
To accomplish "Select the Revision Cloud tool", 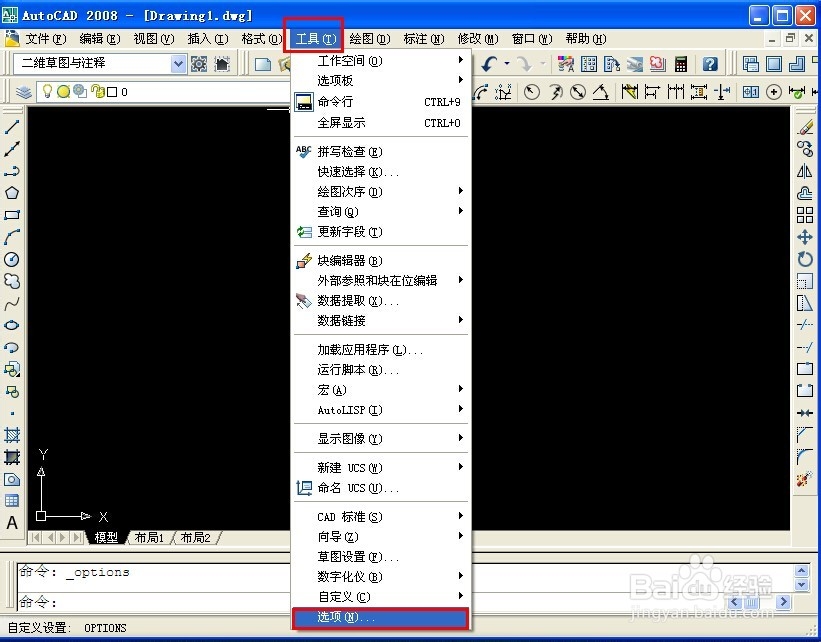I will [12, 281].
